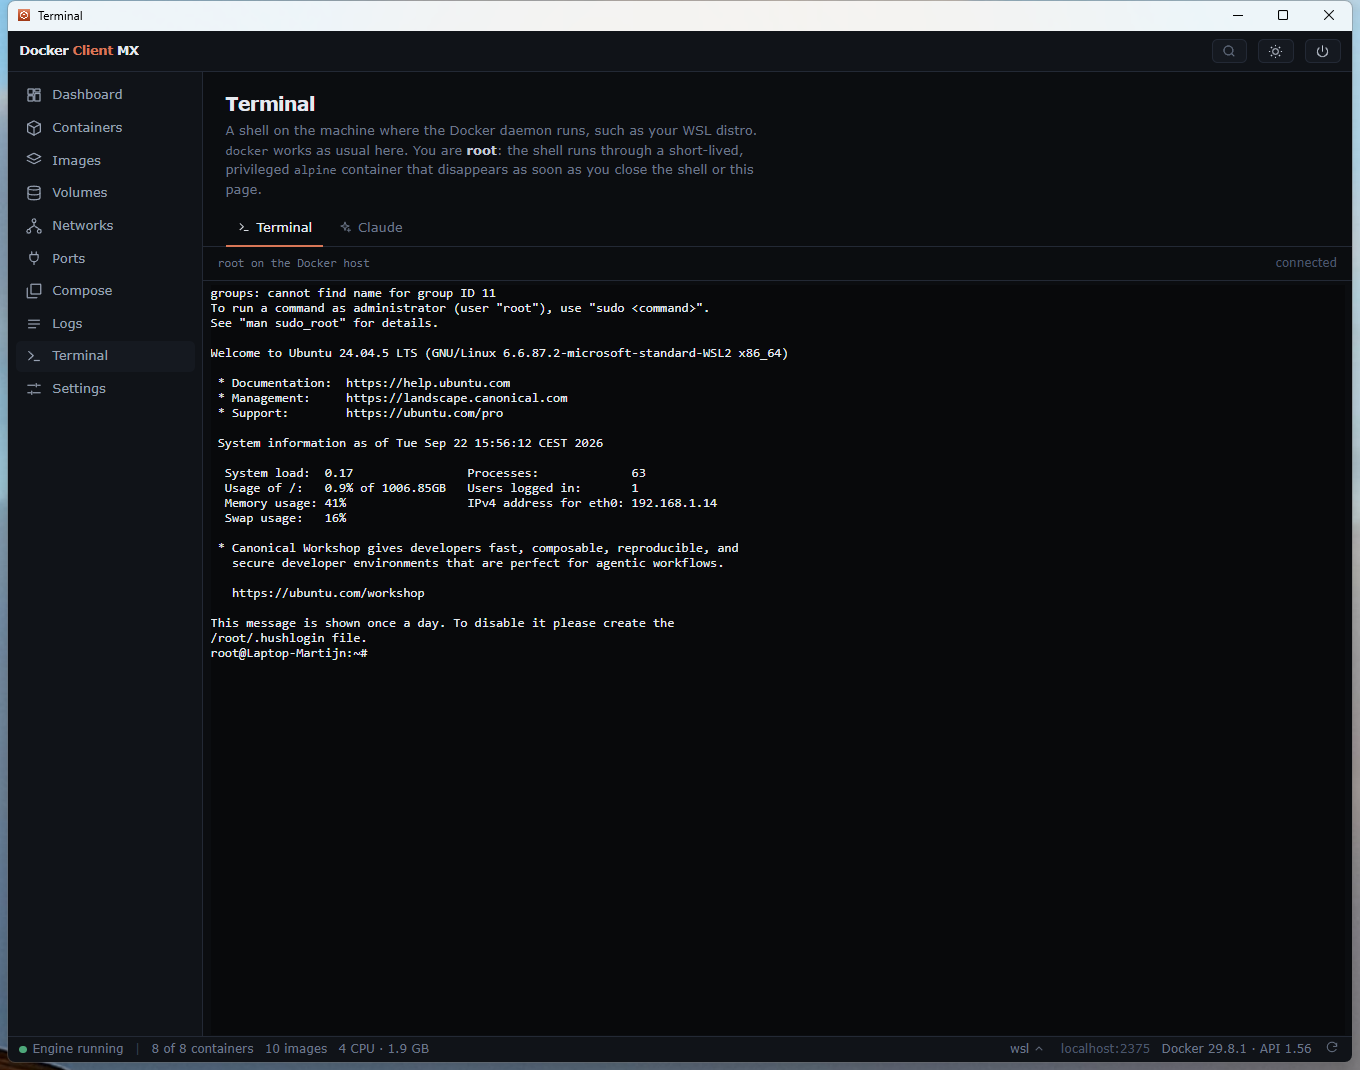Click the root@Laptop-Martijn prompt line
Viewport: 1360px width, 1070px height.
pyautogui.click(x=289, y=653)
